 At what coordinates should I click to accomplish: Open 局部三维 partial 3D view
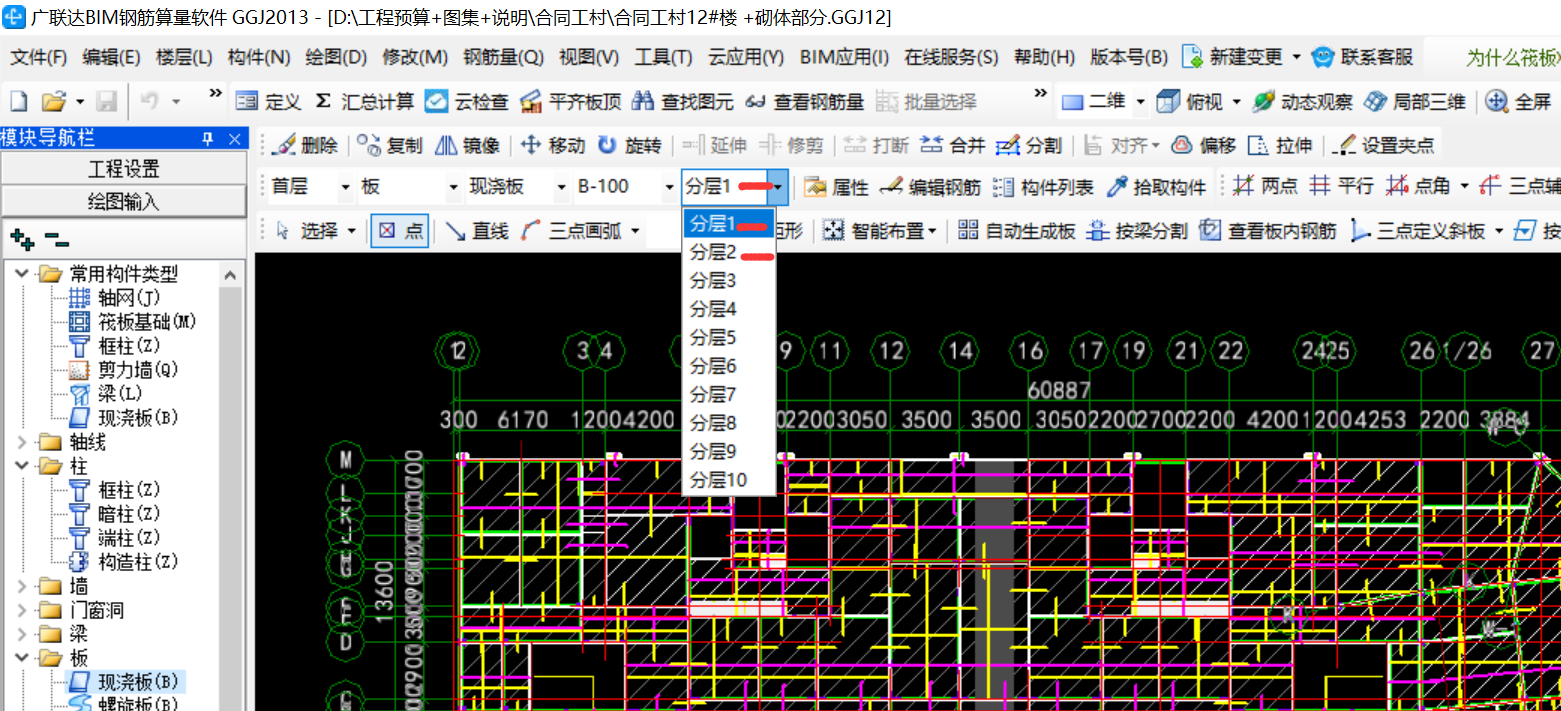coord(1415,101)
